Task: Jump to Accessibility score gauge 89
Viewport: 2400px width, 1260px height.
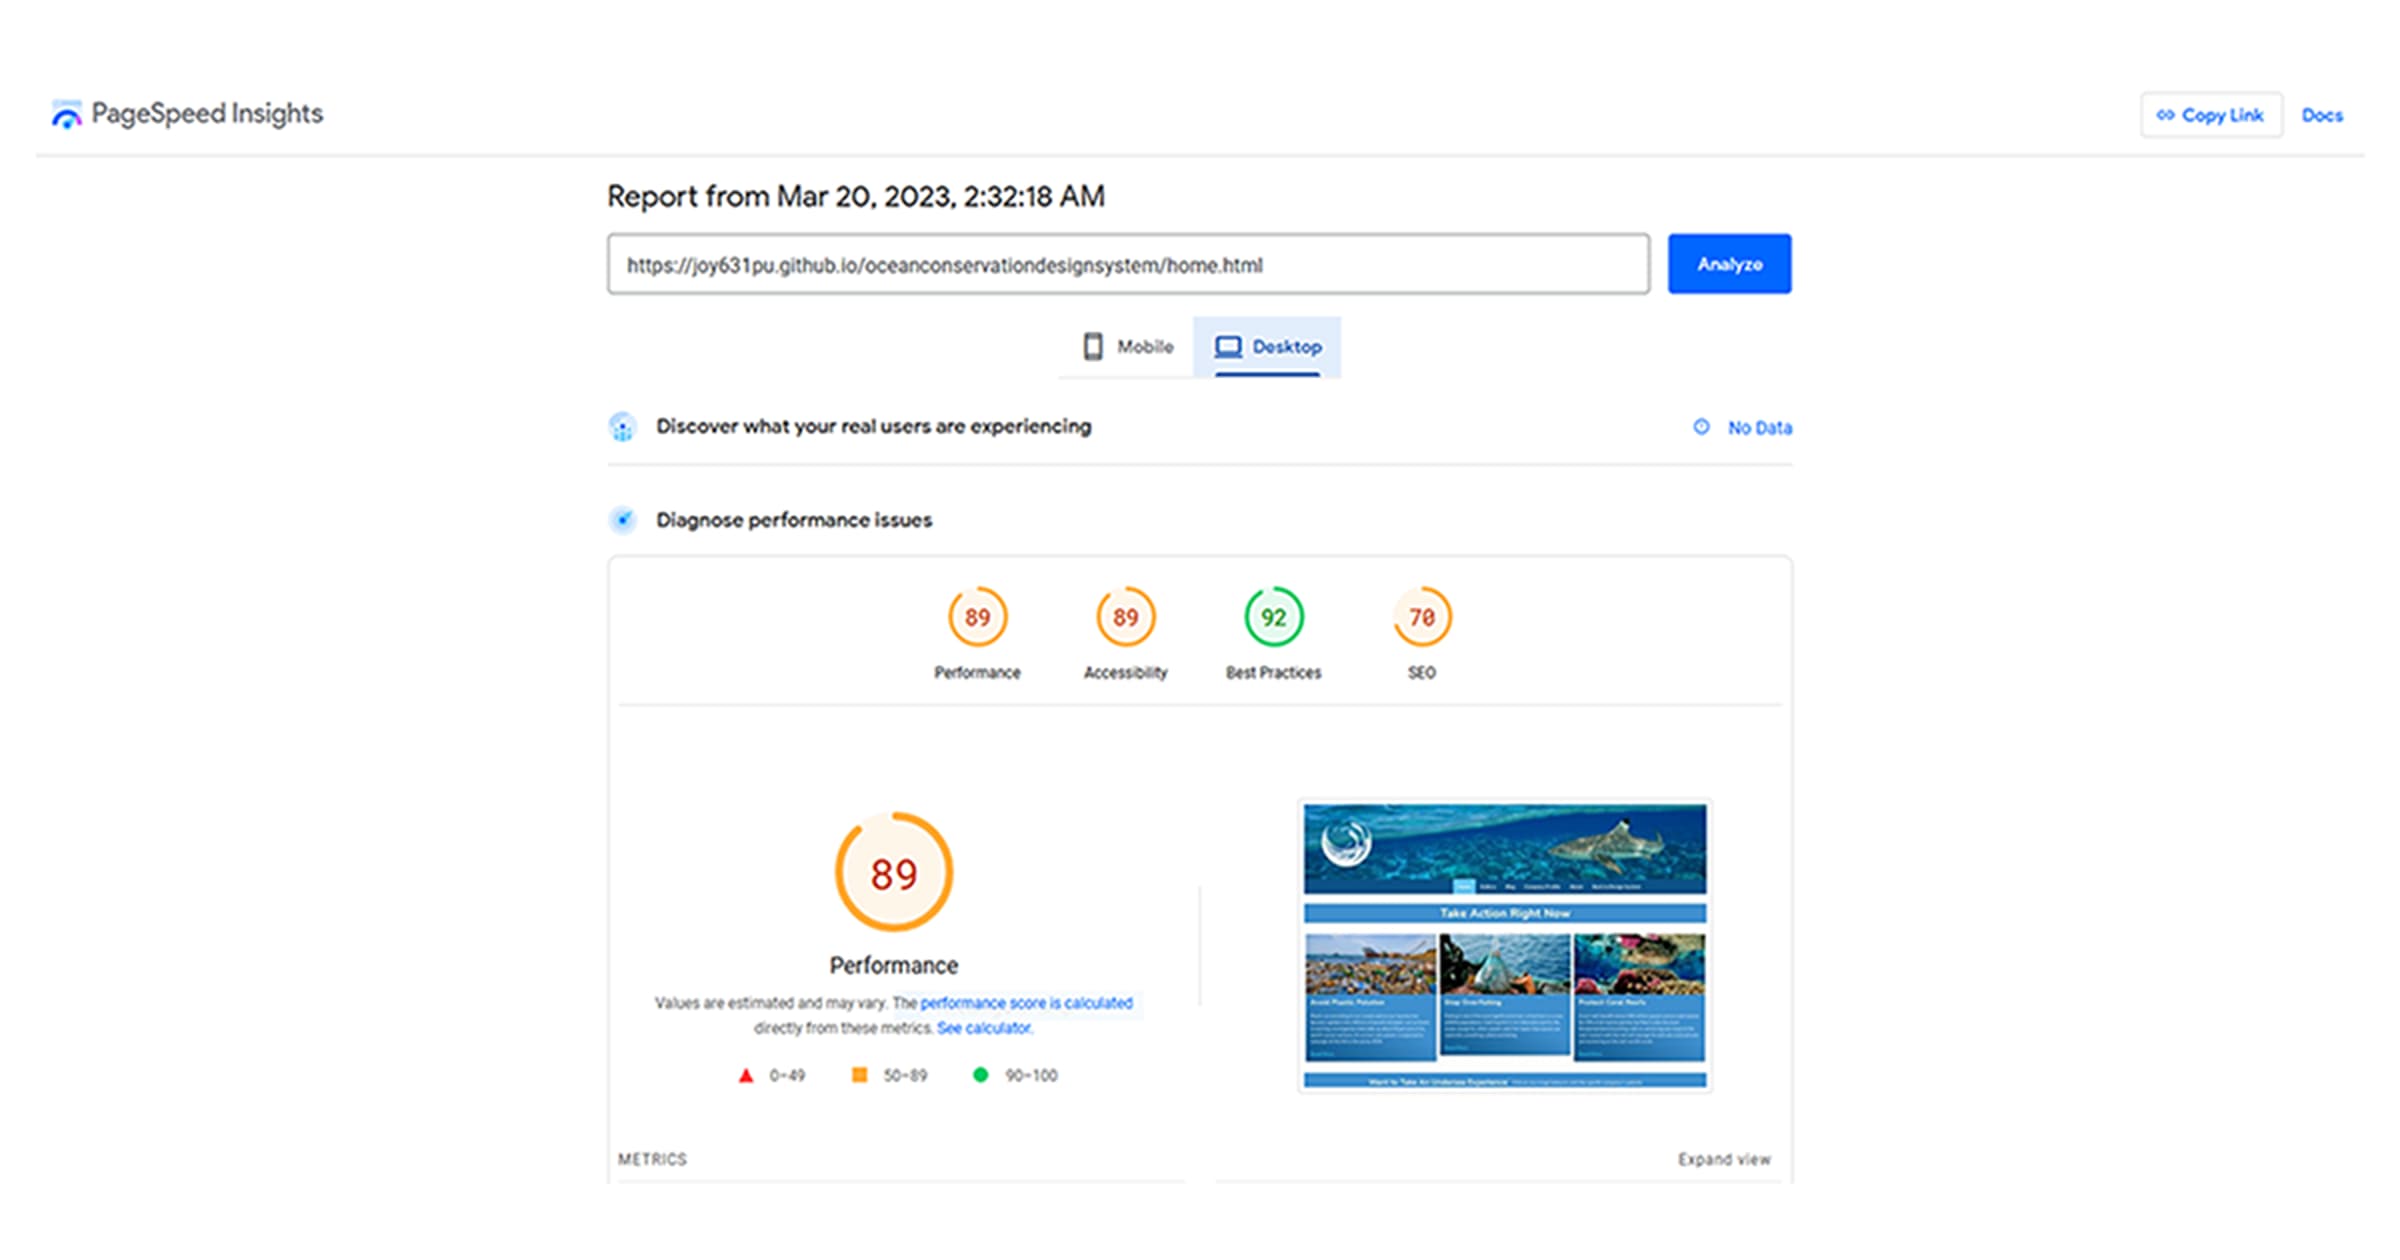Action: 1125,618
